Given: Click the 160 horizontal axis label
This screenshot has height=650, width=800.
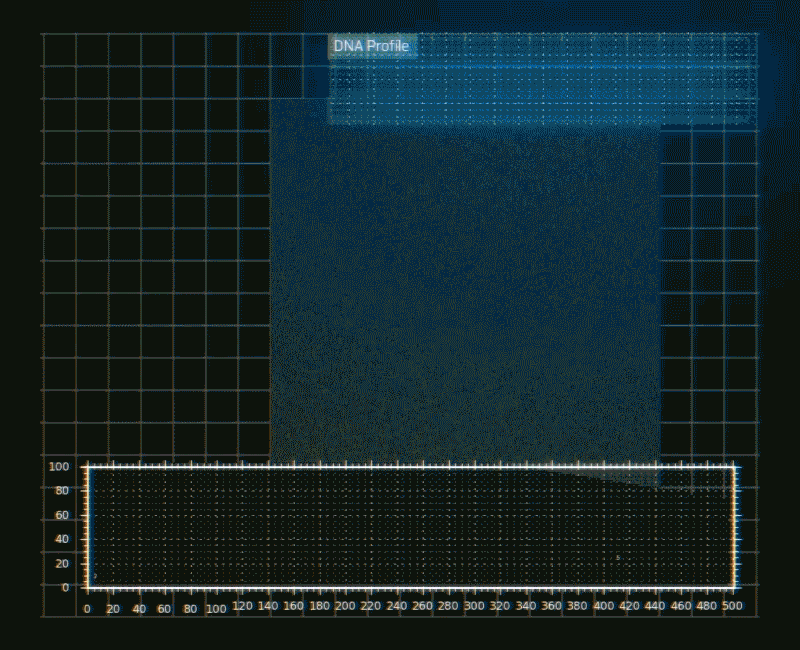Looking at the screenshot, I should point(293,606).
